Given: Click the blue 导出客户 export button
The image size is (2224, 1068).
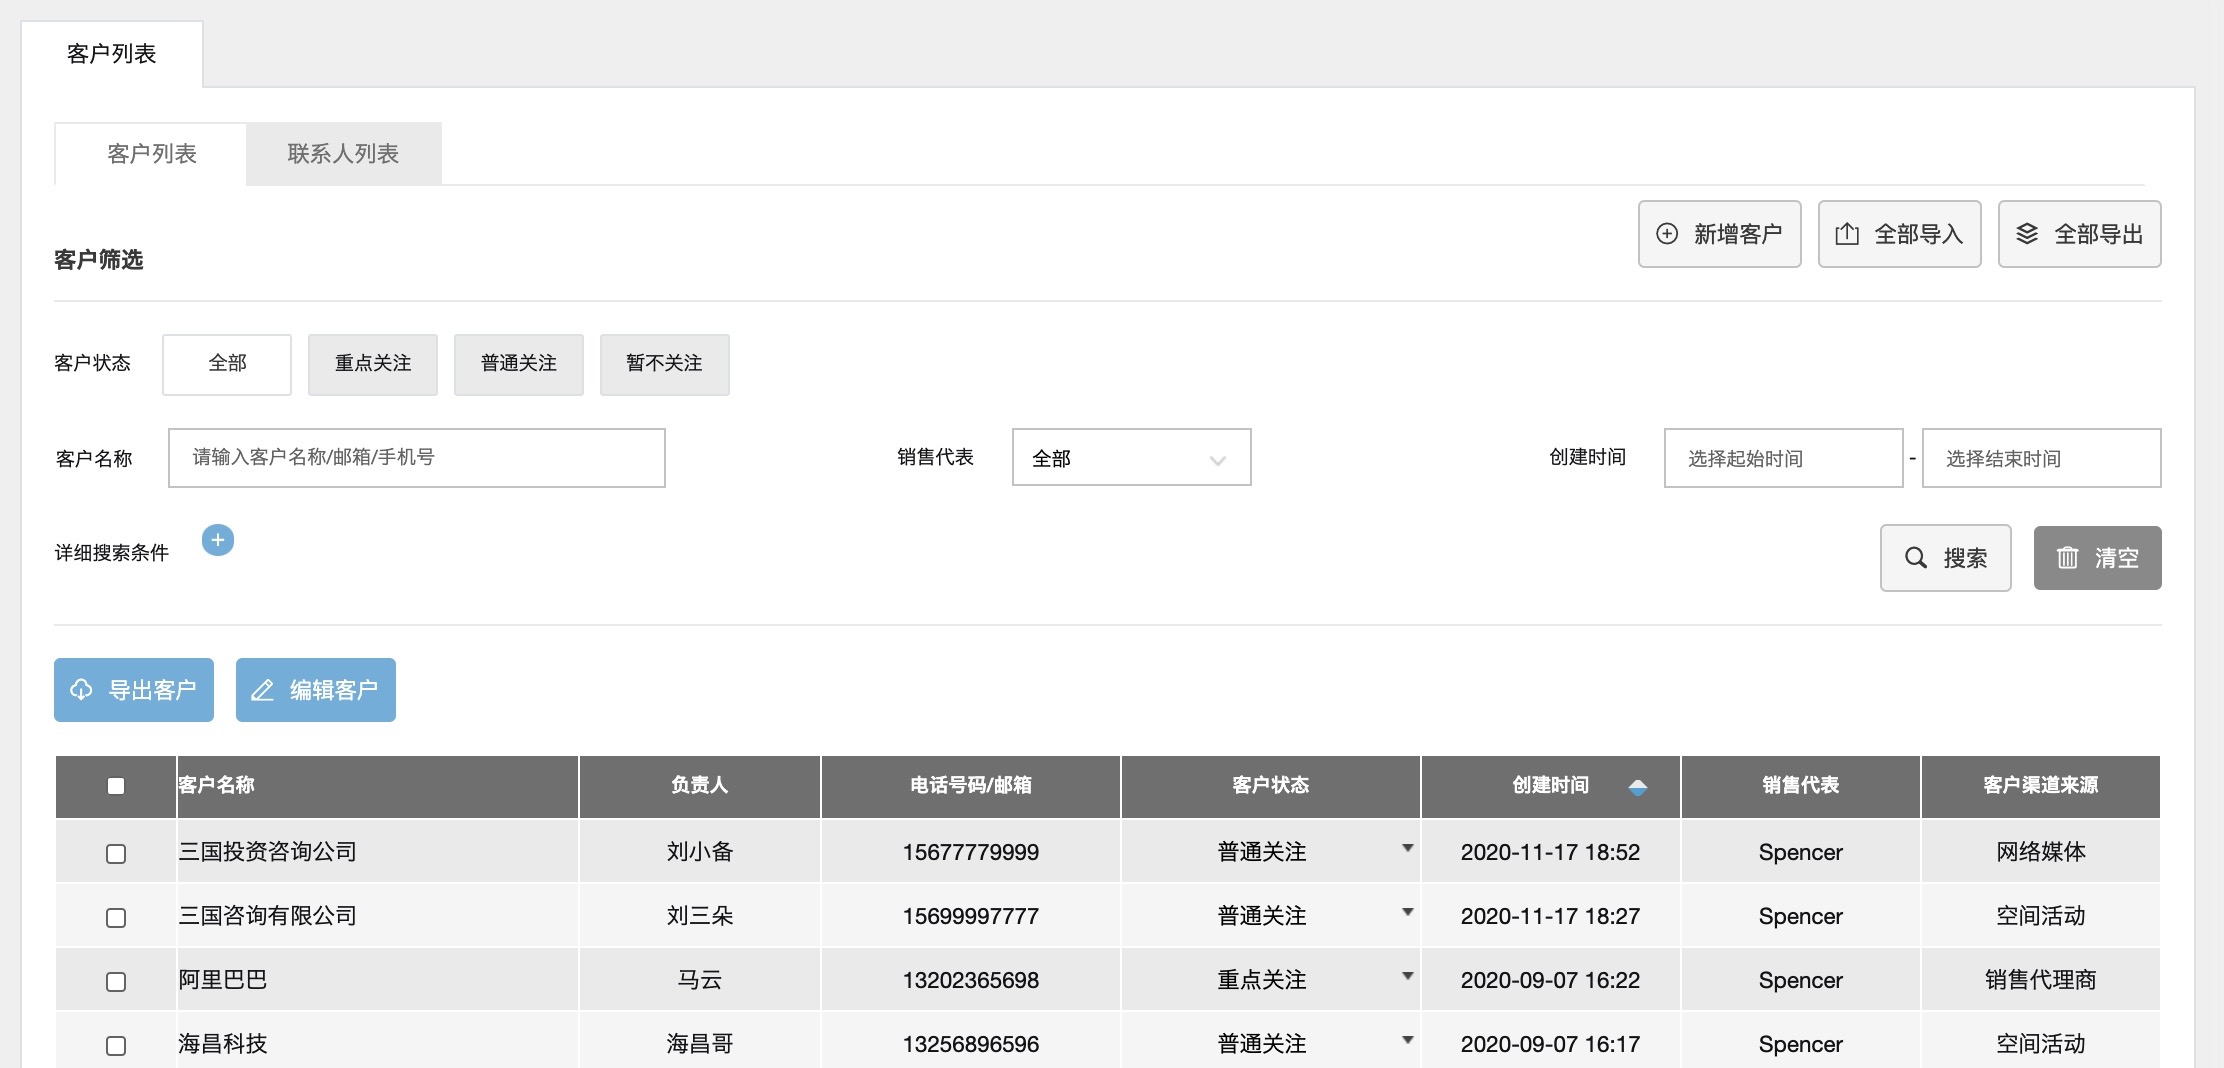Looking at the screenshot, I should pyautogui.click(x=134, y=690).
